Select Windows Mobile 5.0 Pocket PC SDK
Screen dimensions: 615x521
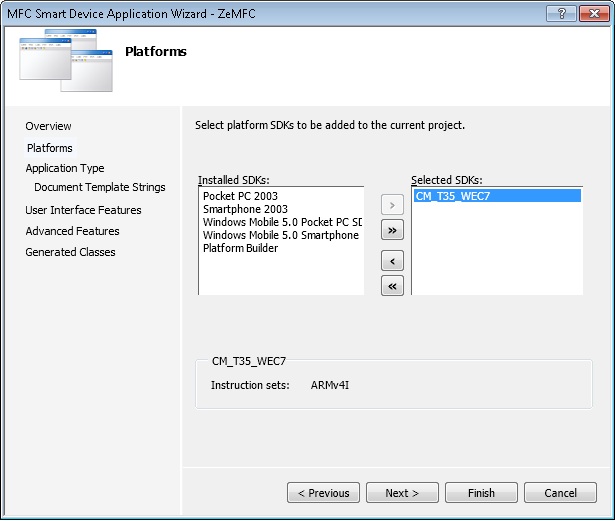point(281,222)
